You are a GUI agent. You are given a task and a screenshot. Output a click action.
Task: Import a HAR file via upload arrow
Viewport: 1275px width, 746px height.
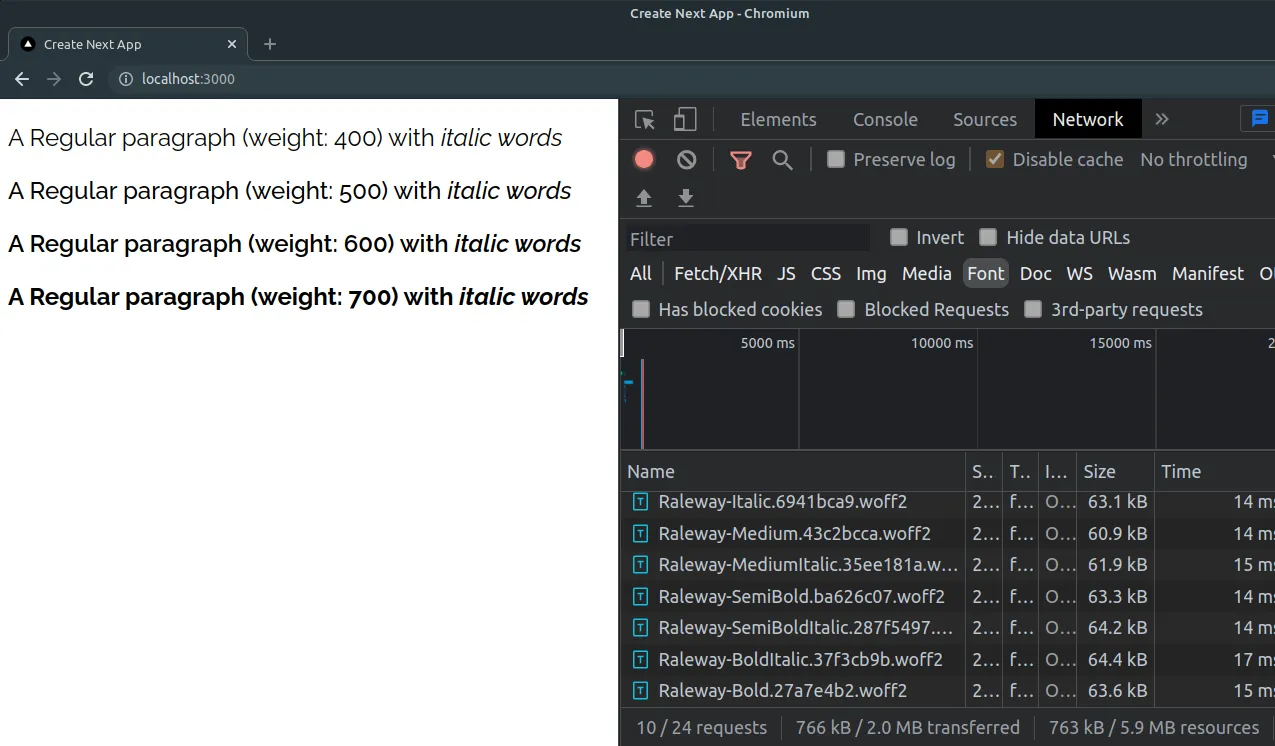(643, 197)
